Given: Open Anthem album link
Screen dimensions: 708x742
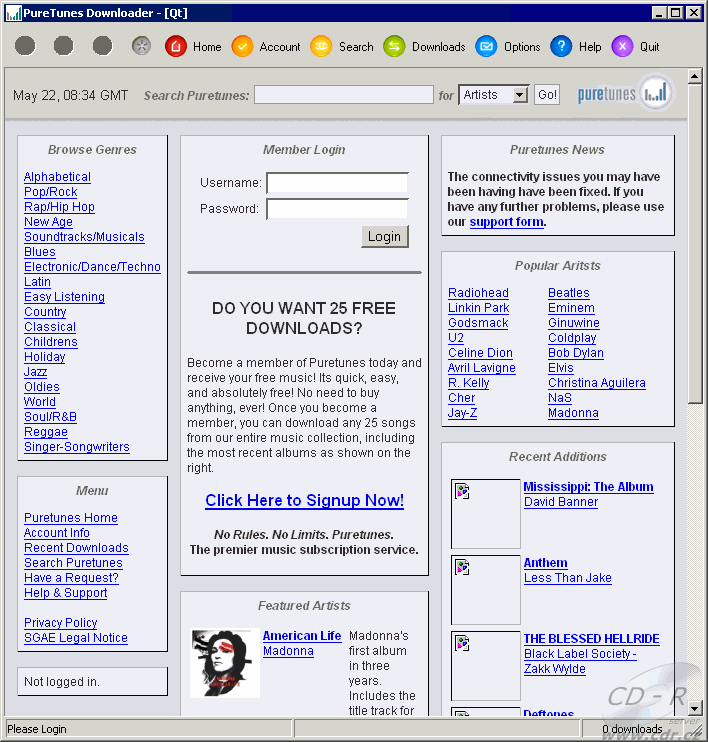Looking at the screenshot, I should (x=545, y=563).
